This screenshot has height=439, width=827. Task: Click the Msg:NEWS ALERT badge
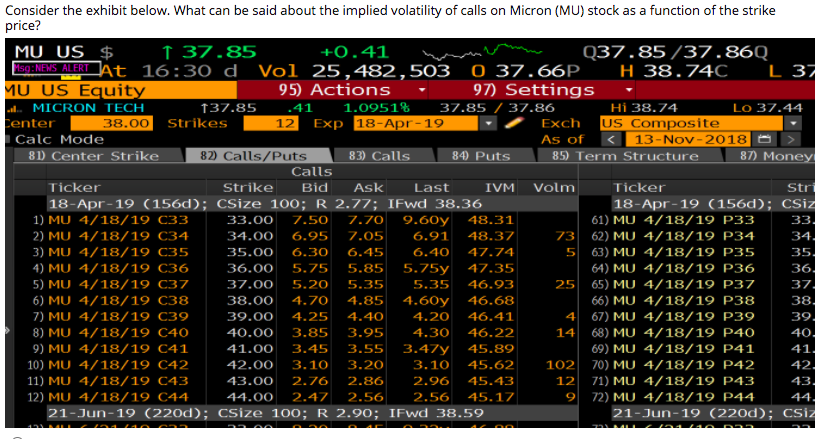[x=56, y=68]
